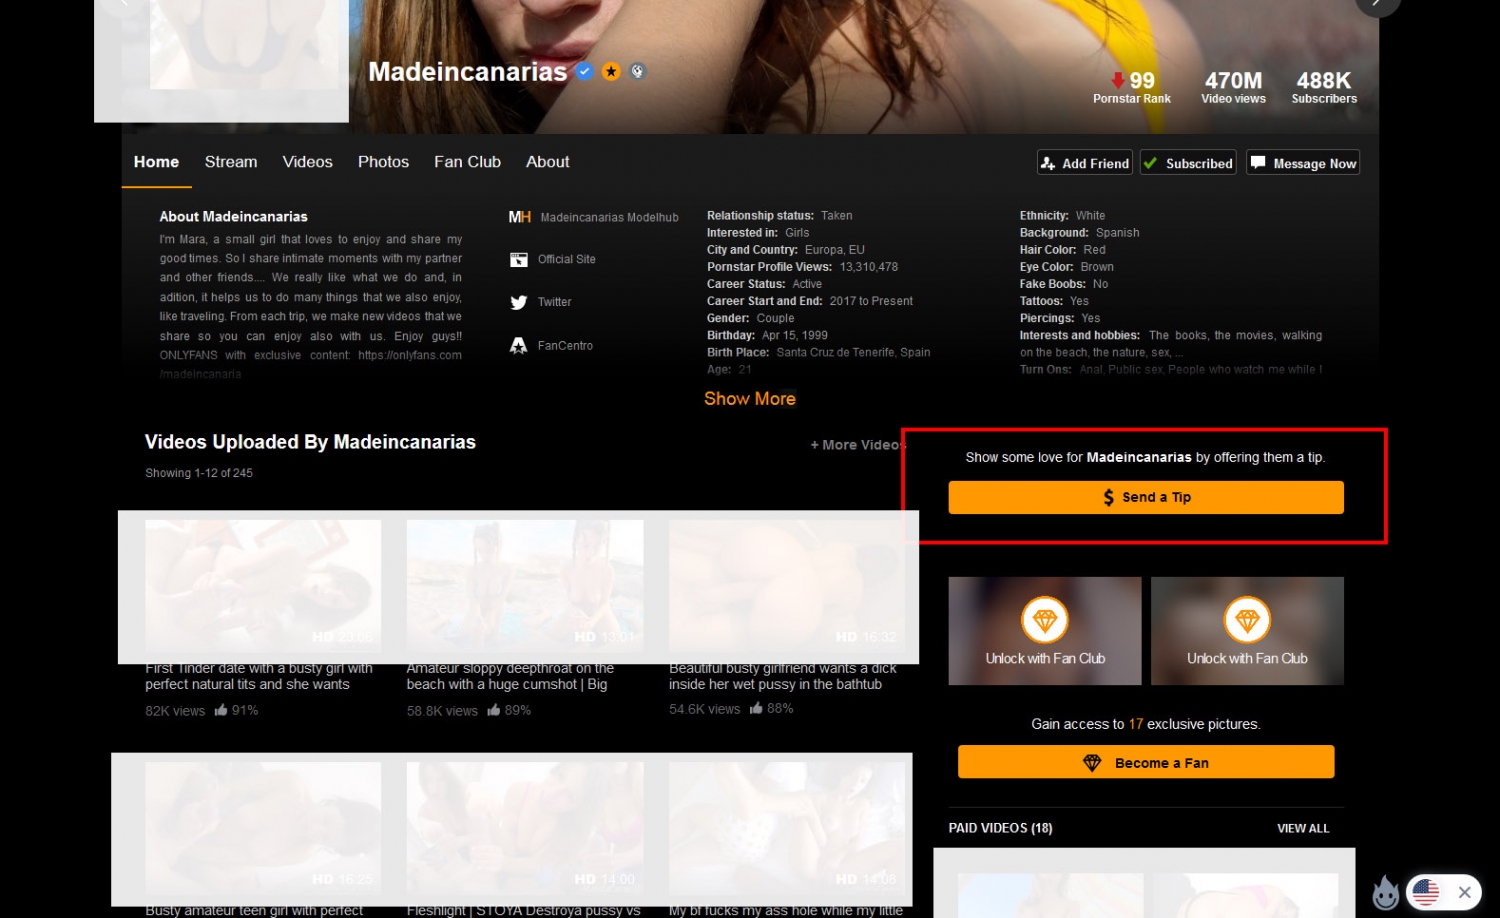Open the Madeincanarias Modelhub link
The image size is (1500, 918).
point(609,217)
